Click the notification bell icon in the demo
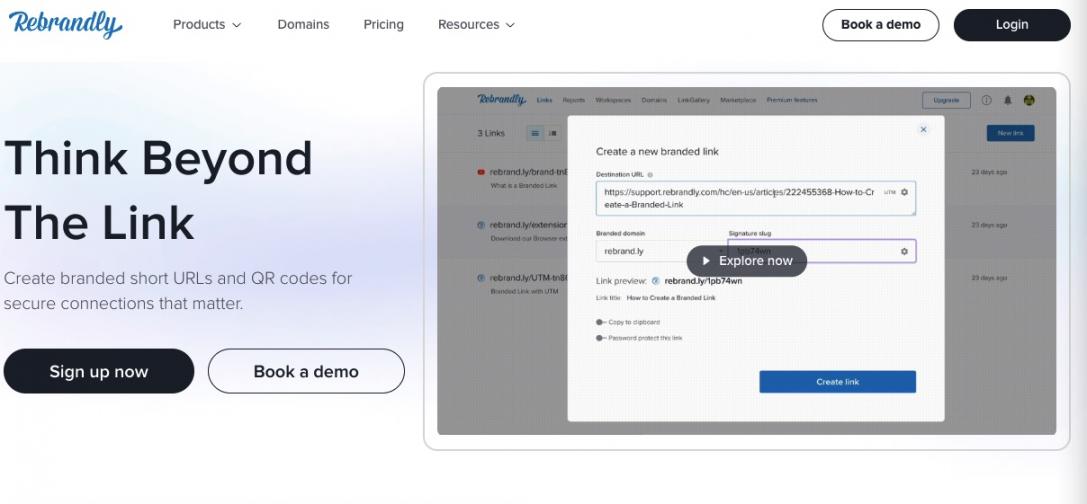Screen dimensions: 1087x504 (1008, 100)
